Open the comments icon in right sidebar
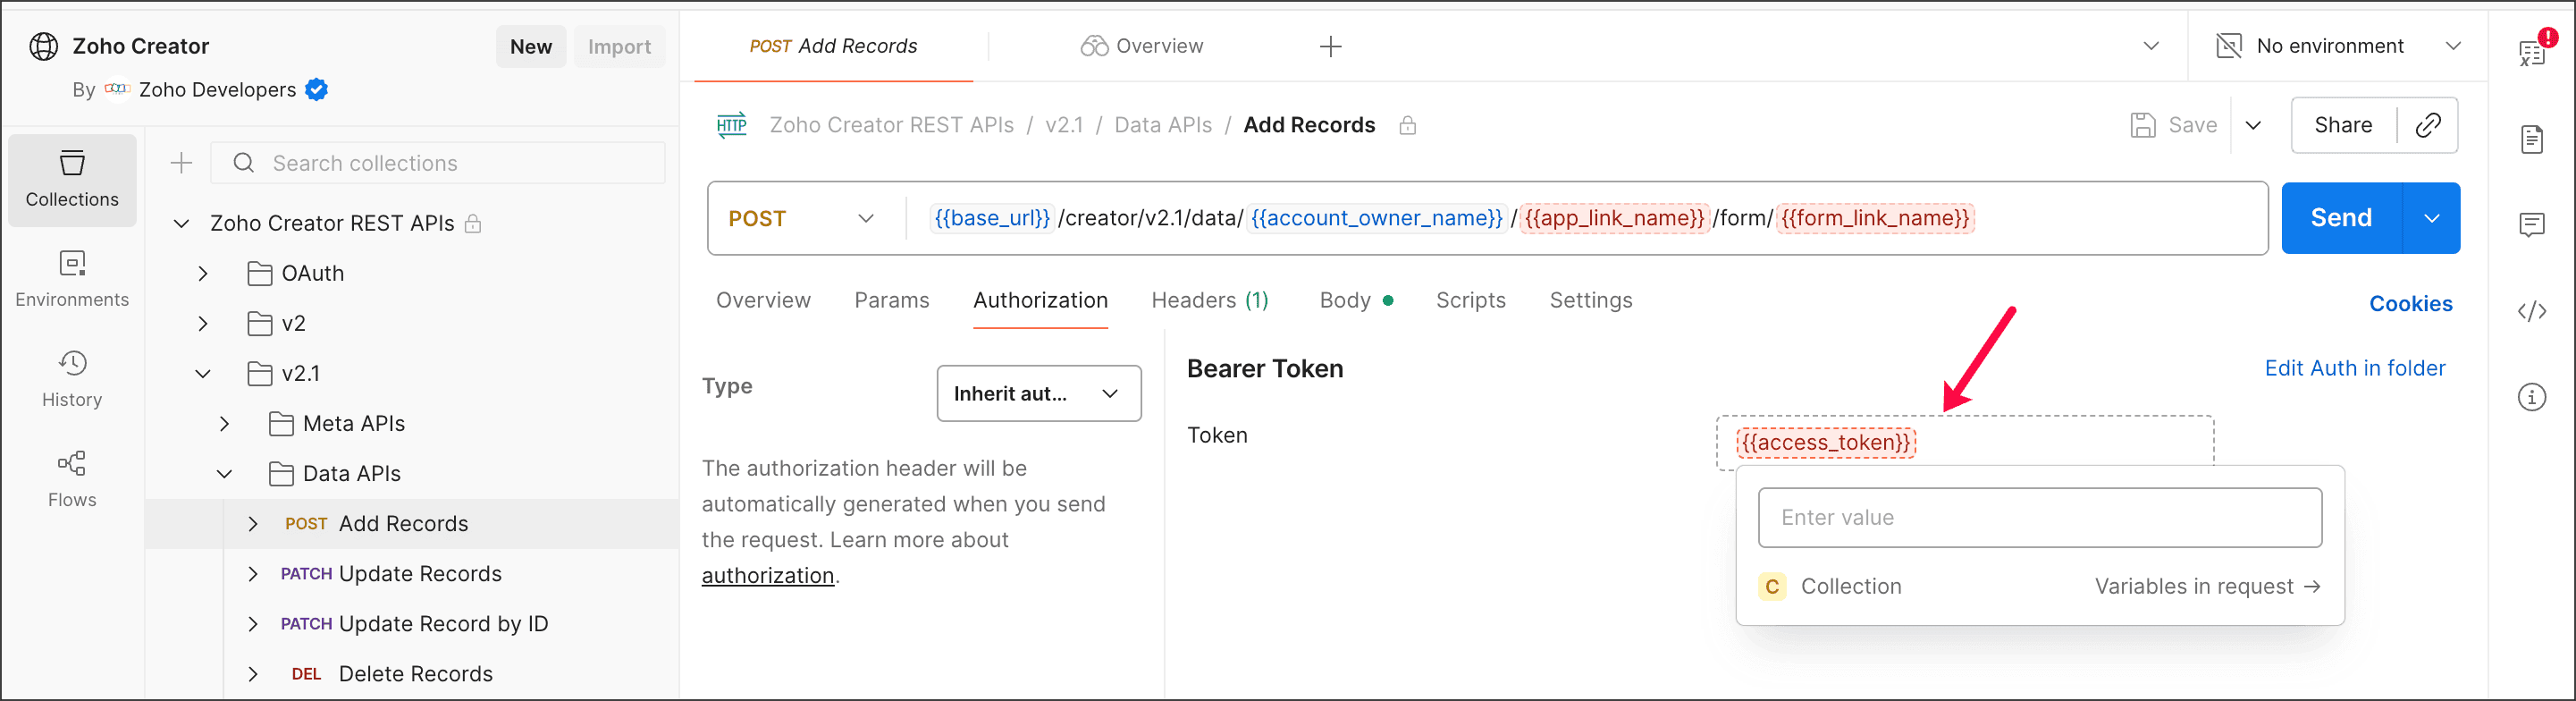 point(2531,225)
